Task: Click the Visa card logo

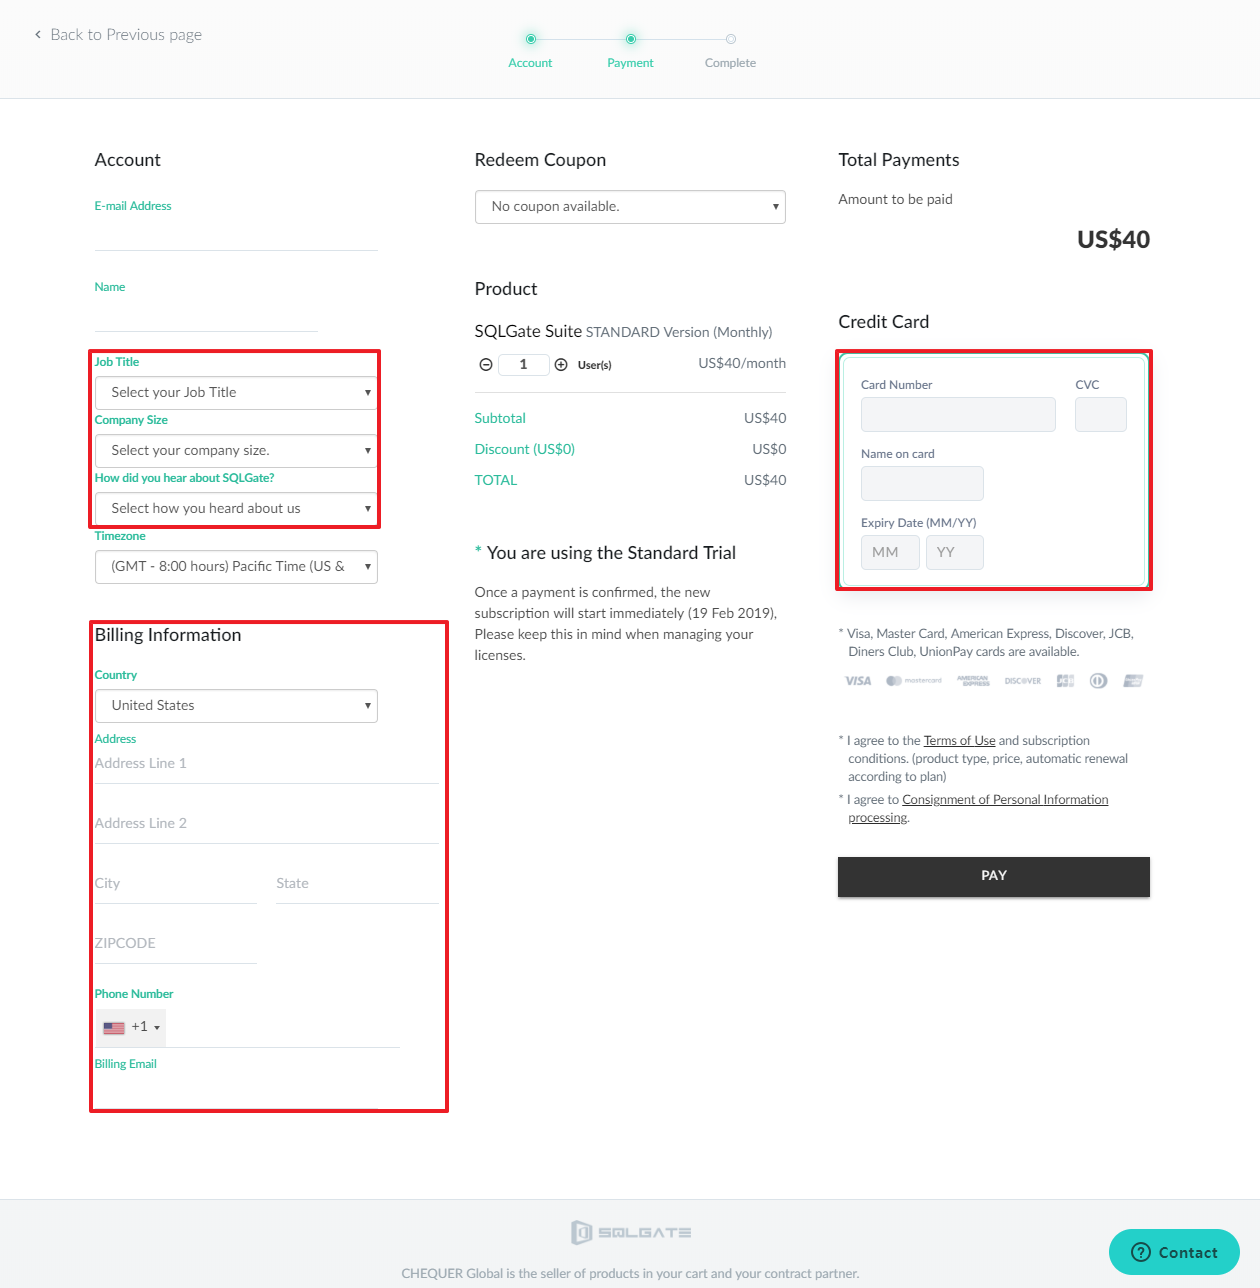Action: point(858,681)
